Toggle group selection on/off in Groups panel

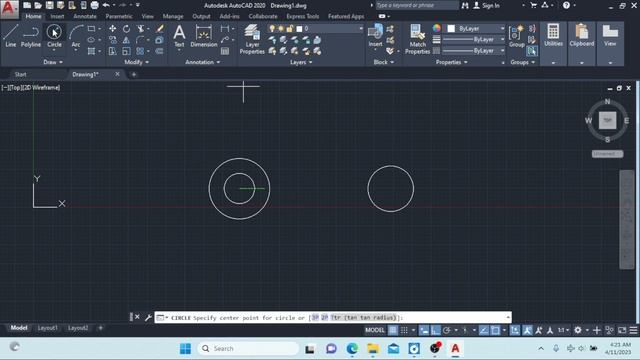(x=531, y=51)
